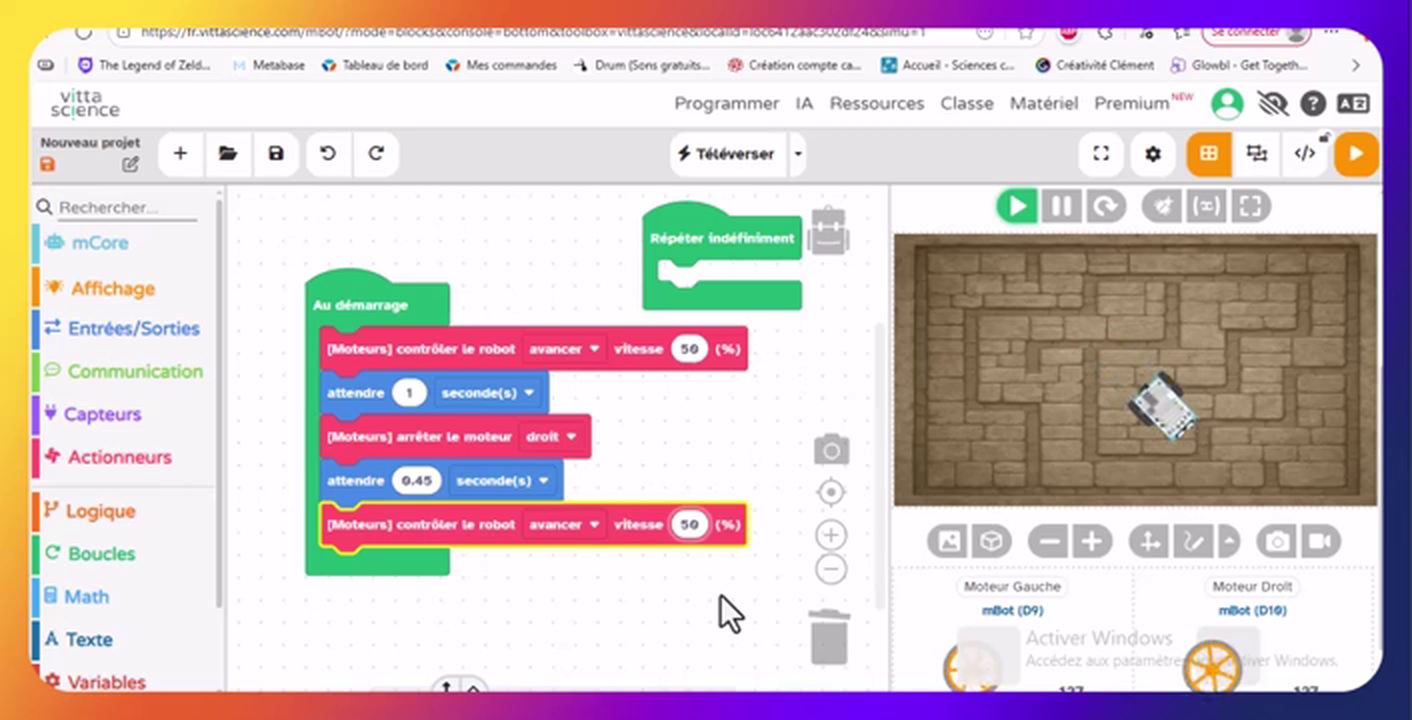
Task: Open the Ressources menu
Action: (876, 103)
